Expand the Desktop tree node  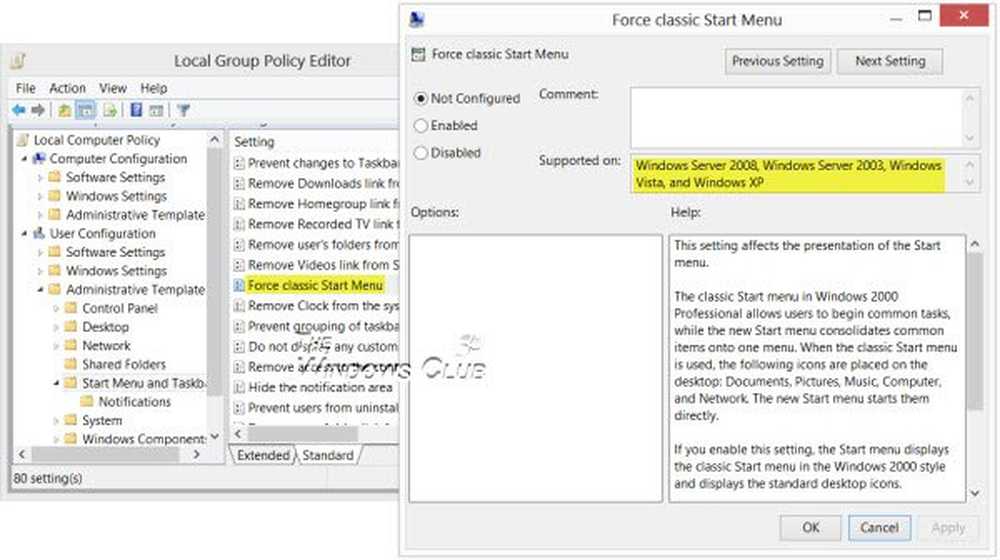coord(56,327)
